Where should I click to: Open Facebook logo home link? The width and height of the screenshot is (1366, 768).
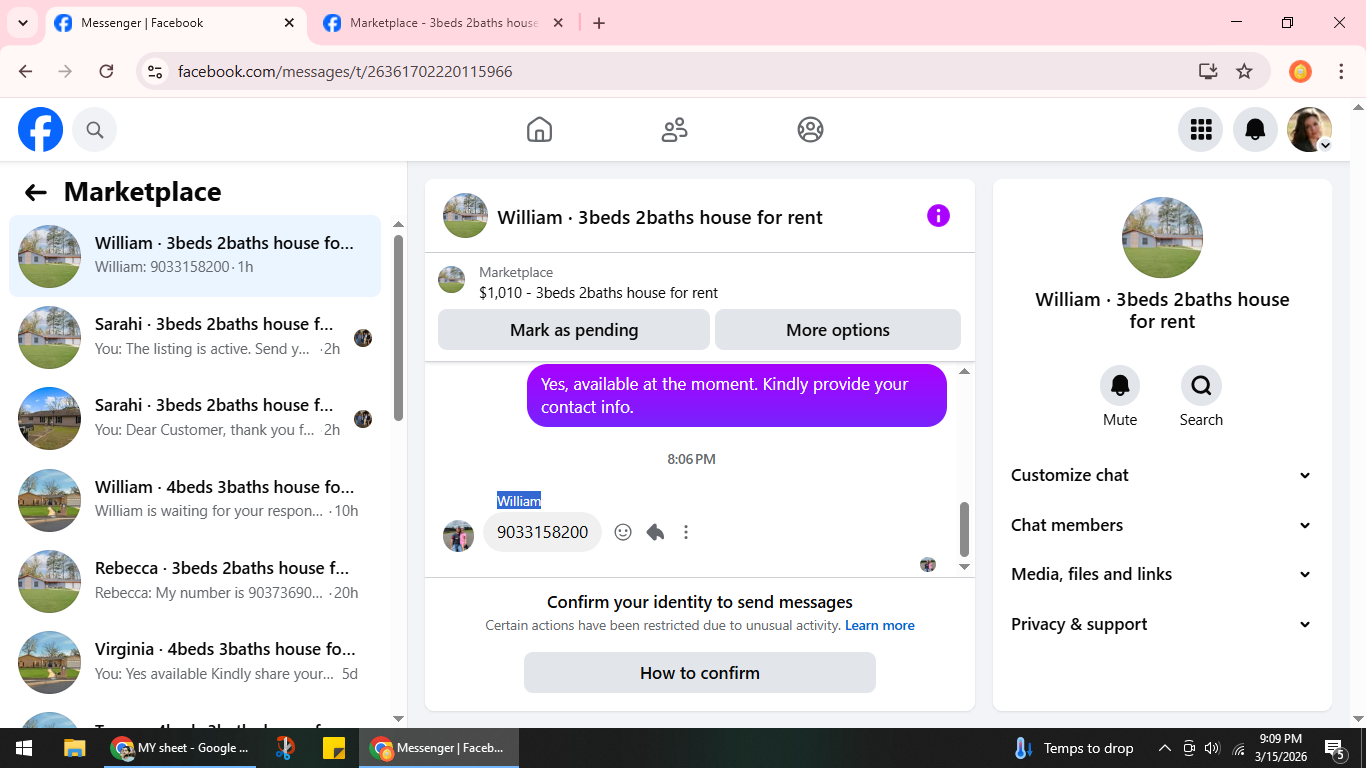[41, 130]
